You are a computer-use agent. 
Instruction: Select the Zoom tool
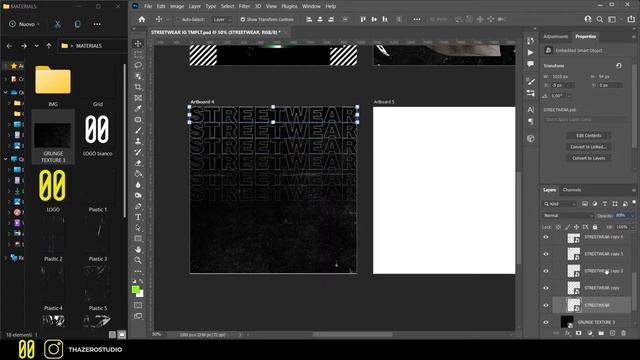tap(138, 260)
